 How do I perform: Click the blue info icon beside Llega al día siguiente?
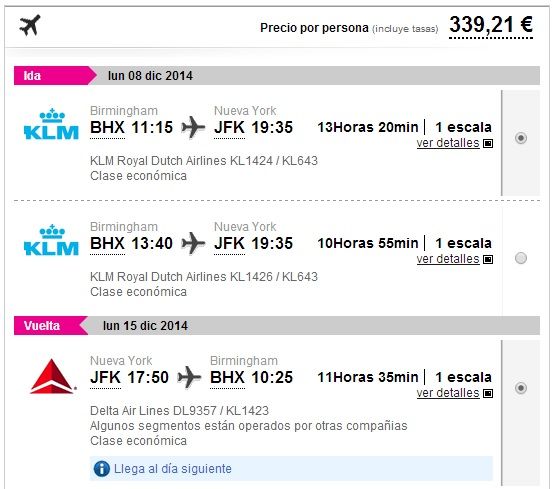tap(102, 469)
